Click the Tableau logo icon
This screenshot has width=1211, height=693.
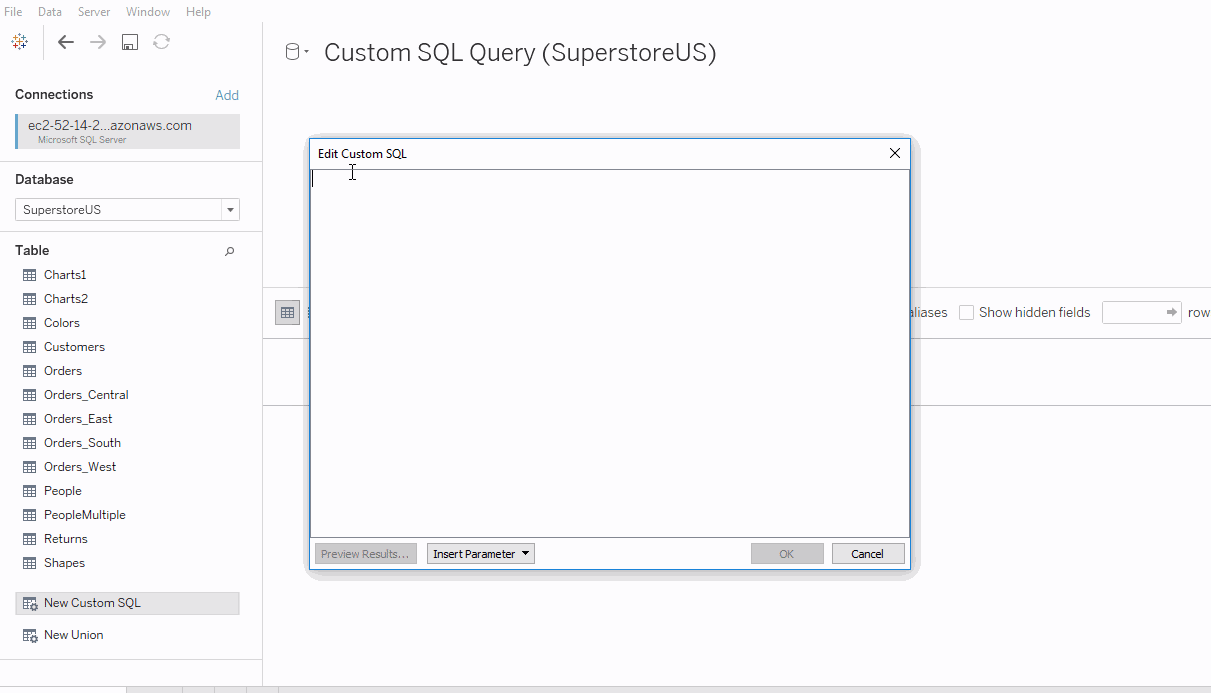(x=20, y=42)
